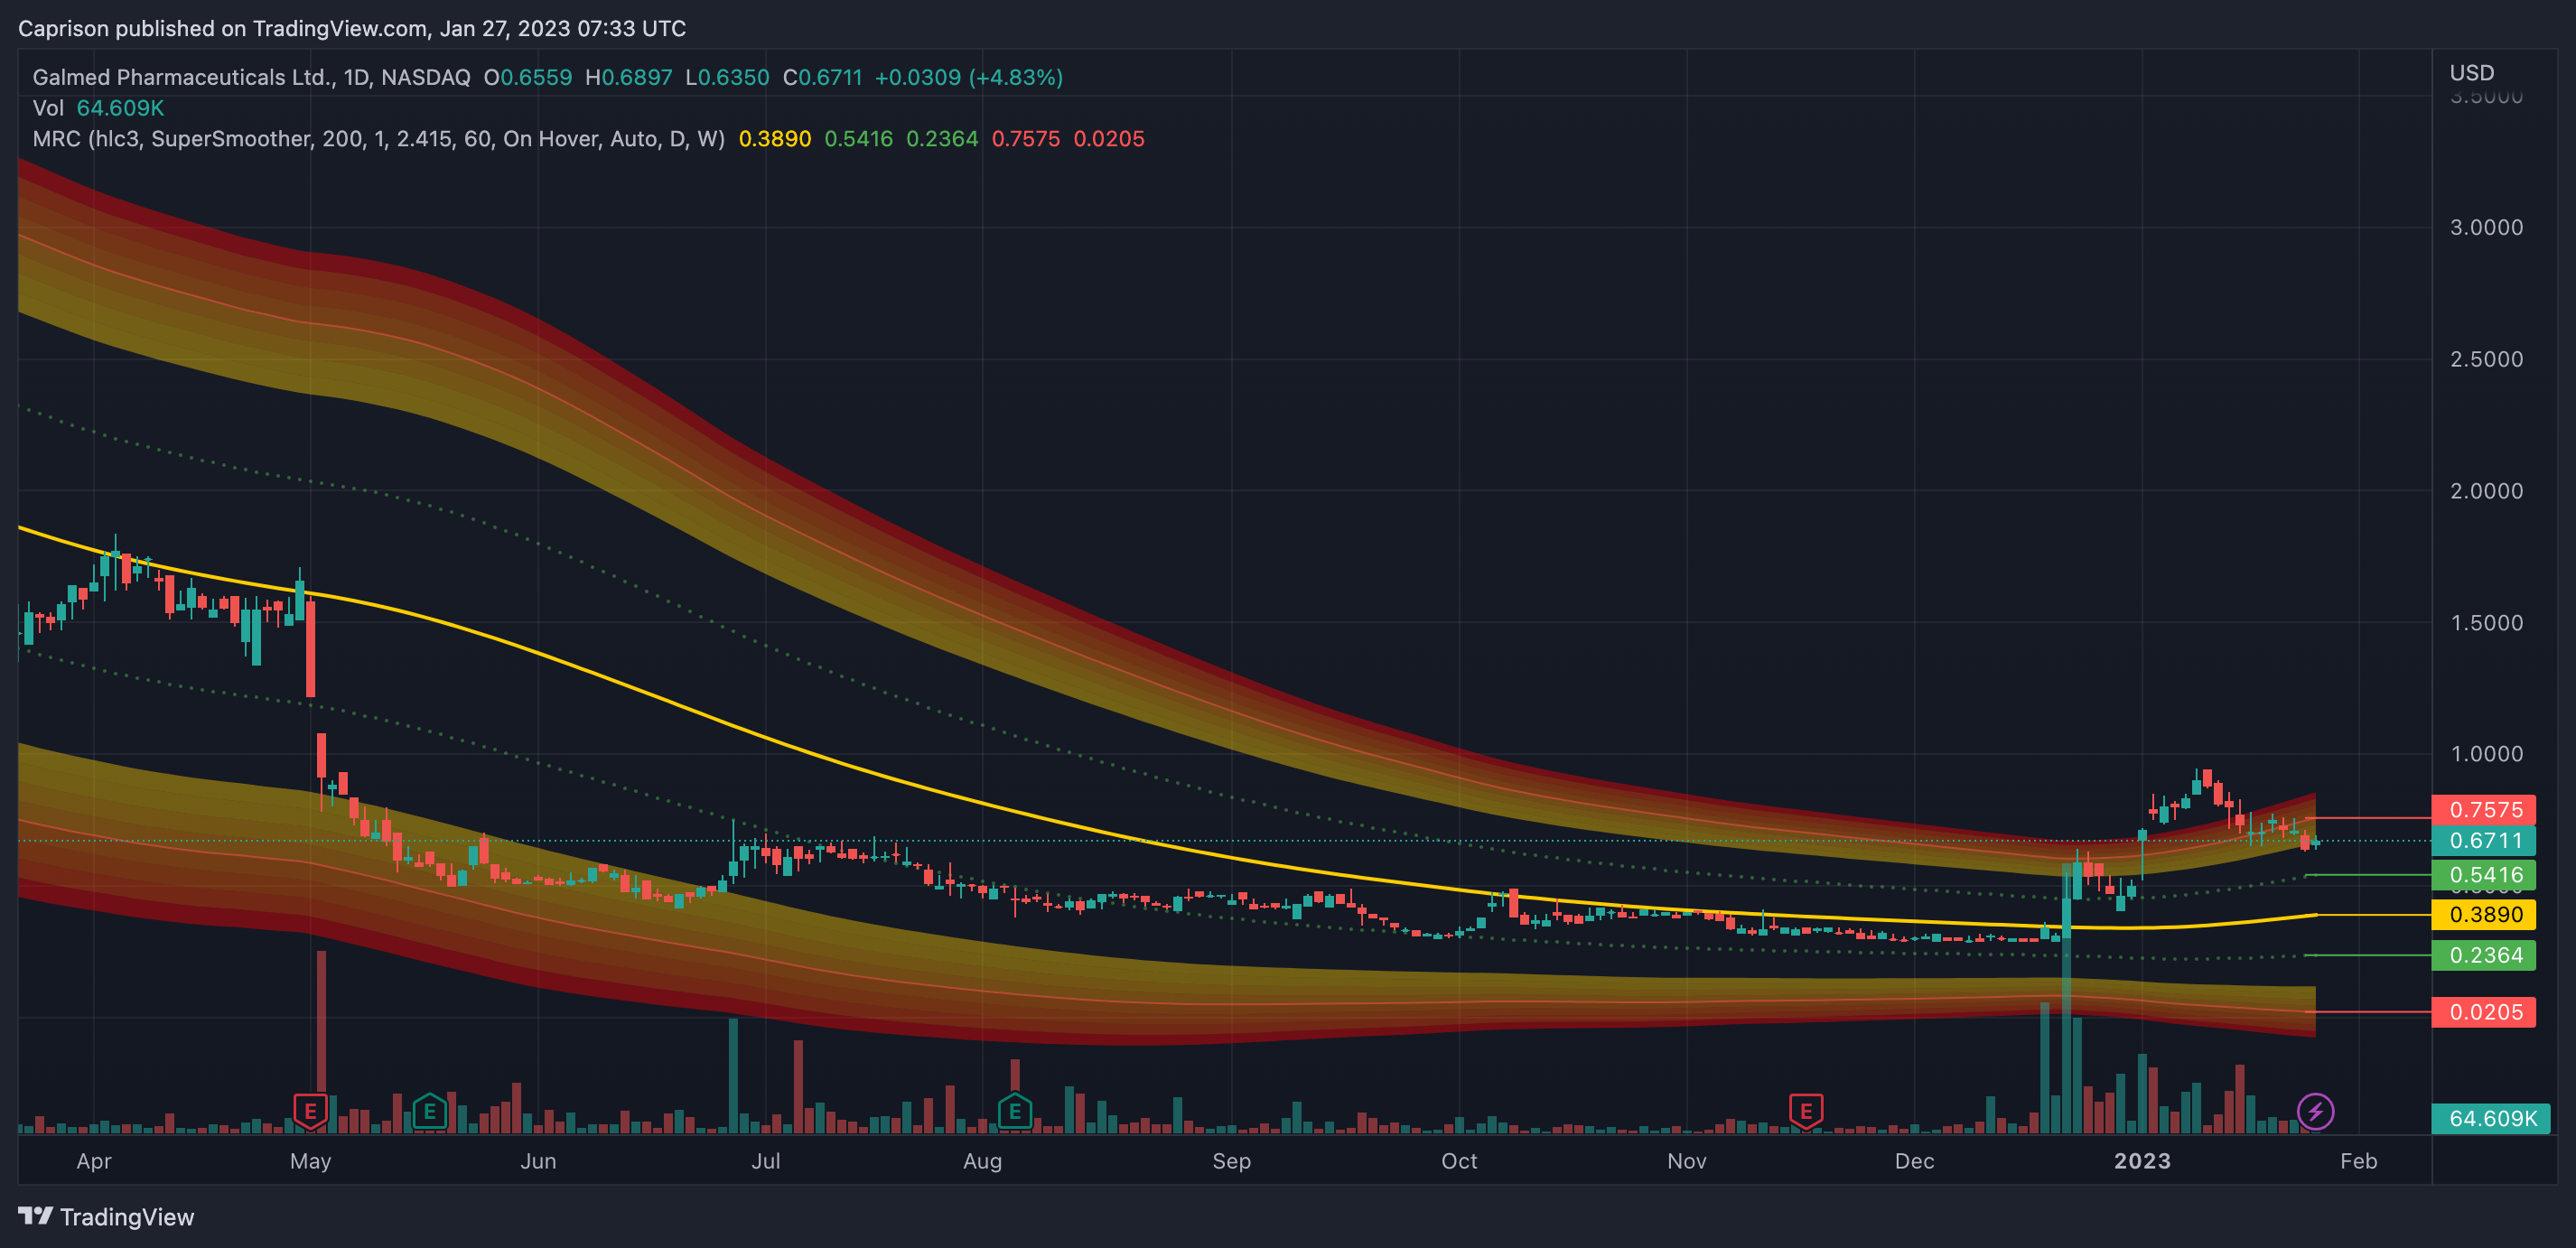Click the MRC indicator legend name
Image resolution: width=2576 pixels, height=1248 pixels.
[x=56, y=139]
